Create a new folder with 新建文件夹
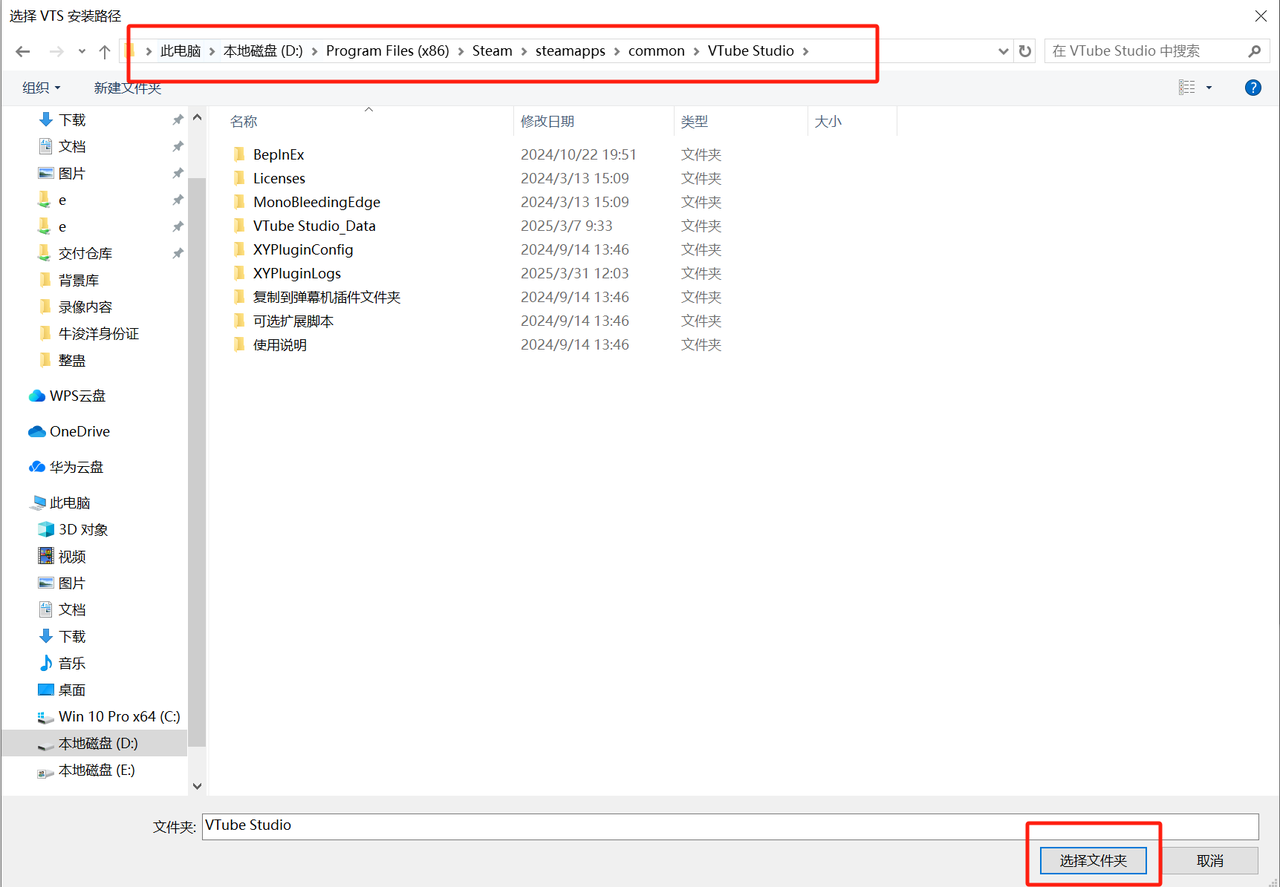 coord(128,88)
